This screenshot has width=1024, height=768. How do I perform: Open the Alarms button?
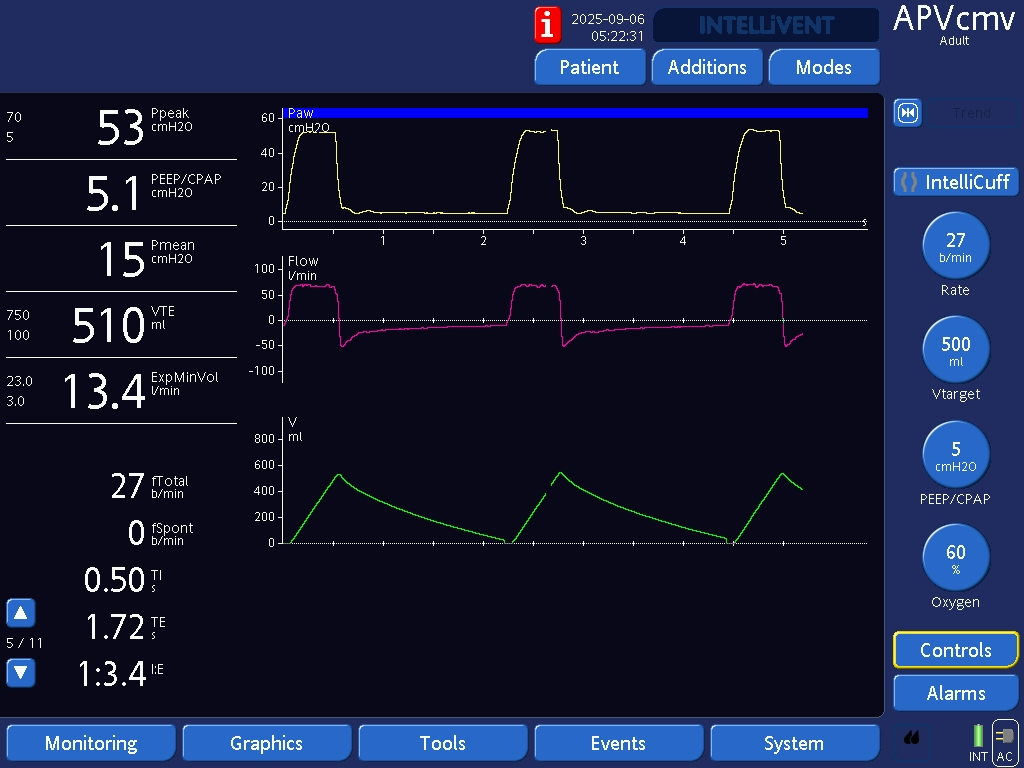[956, 693]
